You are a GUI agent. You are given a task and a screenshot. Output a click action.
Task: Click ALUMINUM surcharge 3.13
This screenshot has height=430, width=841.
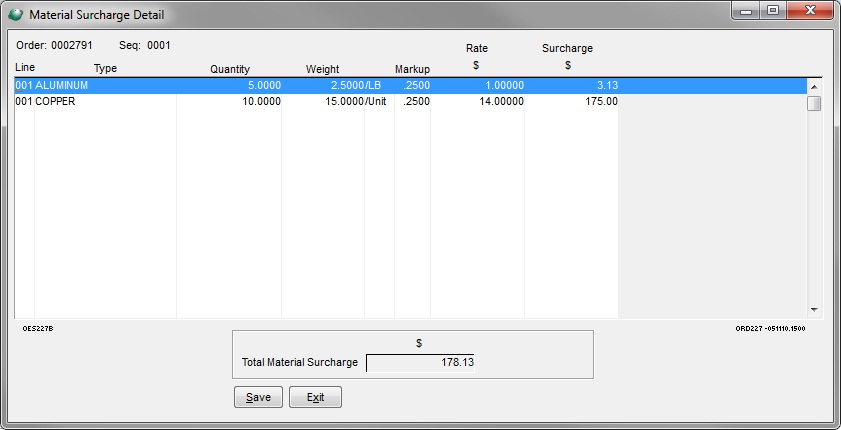point(607,86)
